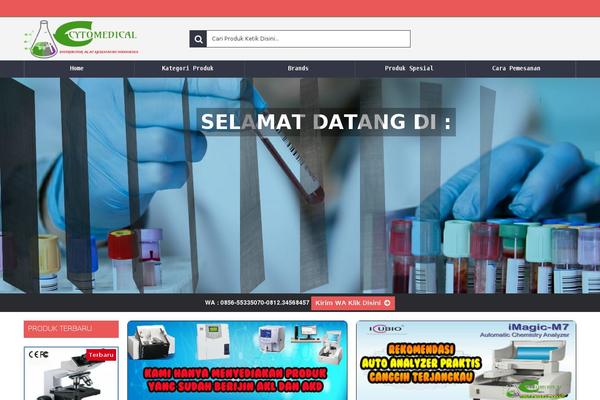Open the iMagic-M7 analyzer banner
600x400 pixels.
[x=466, y=361]
